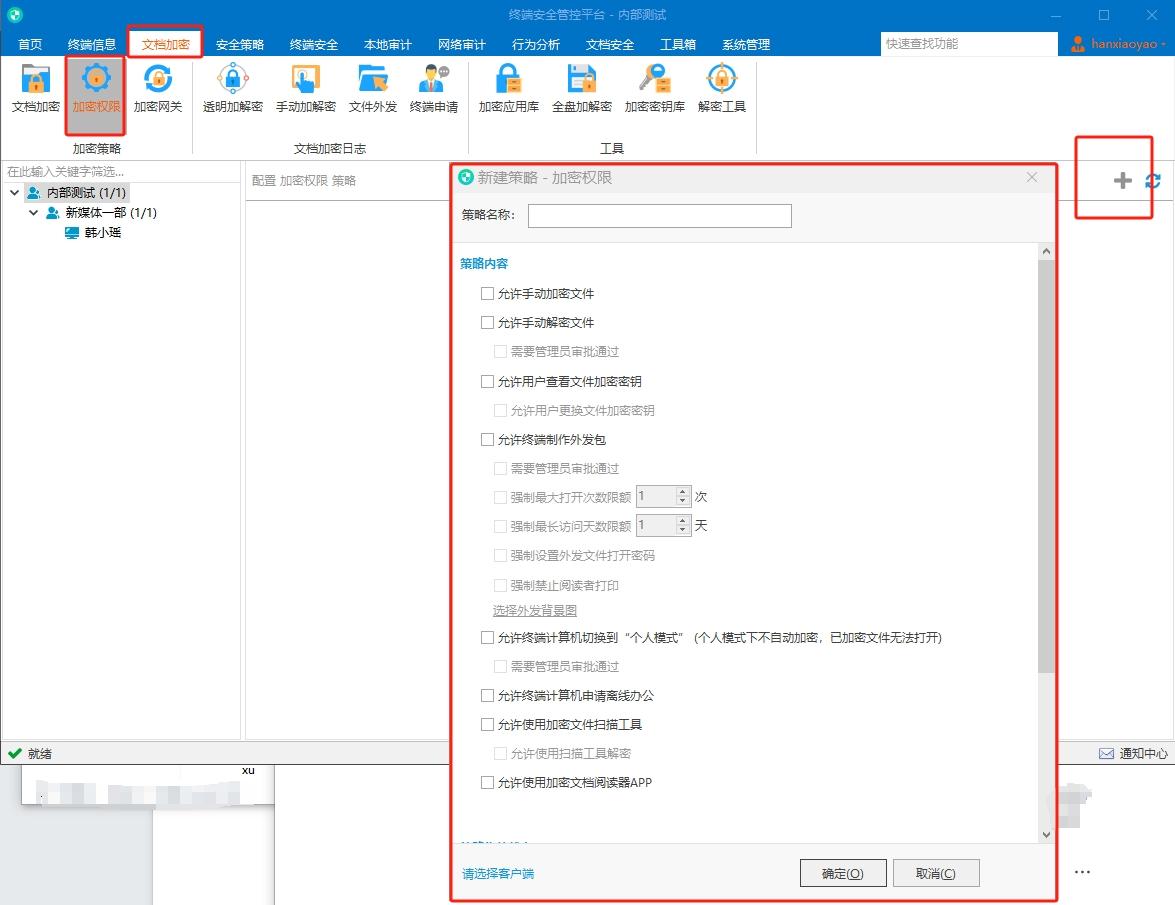Check 允许终端计算机申请离线办公
This screenshot has height=905, width=1175.
click(x=487, y=695)
